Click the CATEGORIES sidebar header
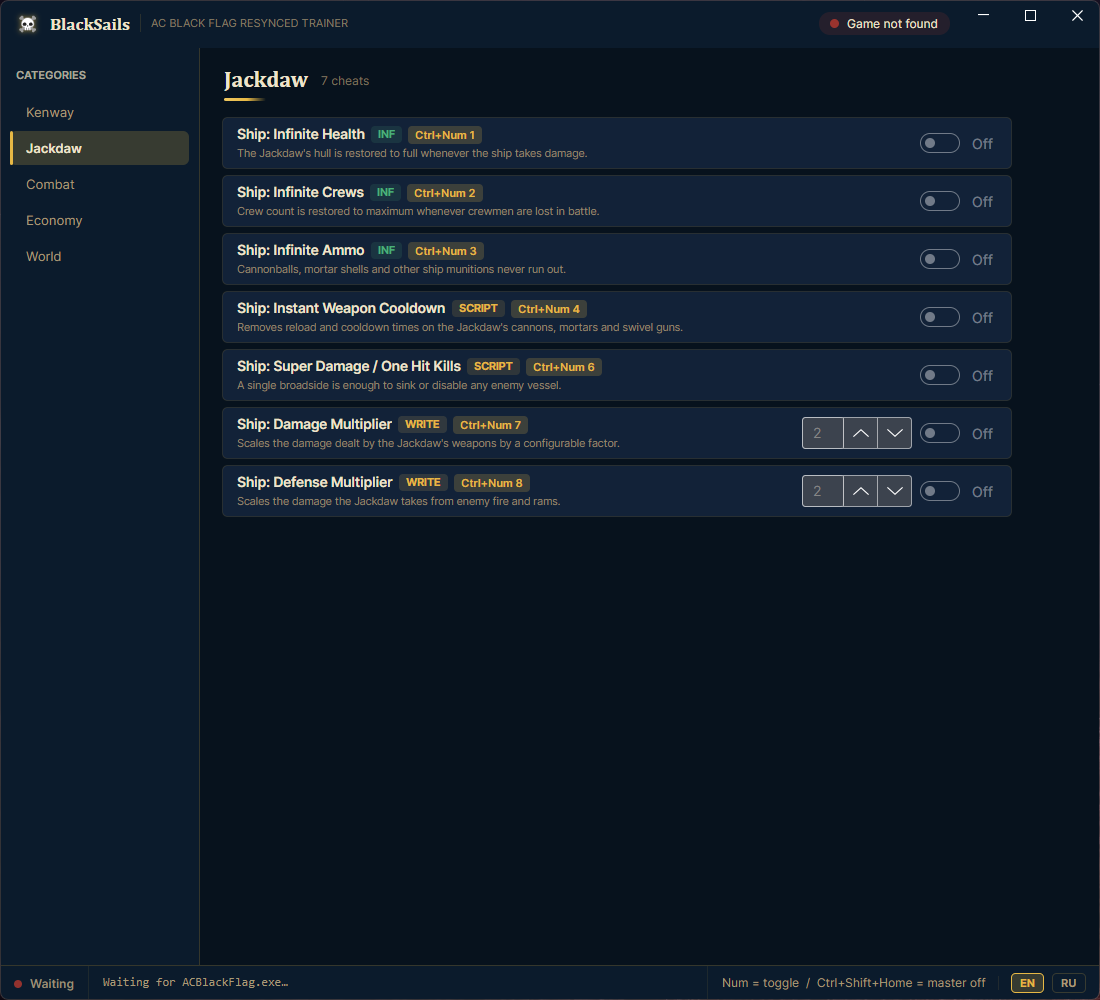The width and height of the screenshot is (1100, 1000). click(x=51, y=75)
